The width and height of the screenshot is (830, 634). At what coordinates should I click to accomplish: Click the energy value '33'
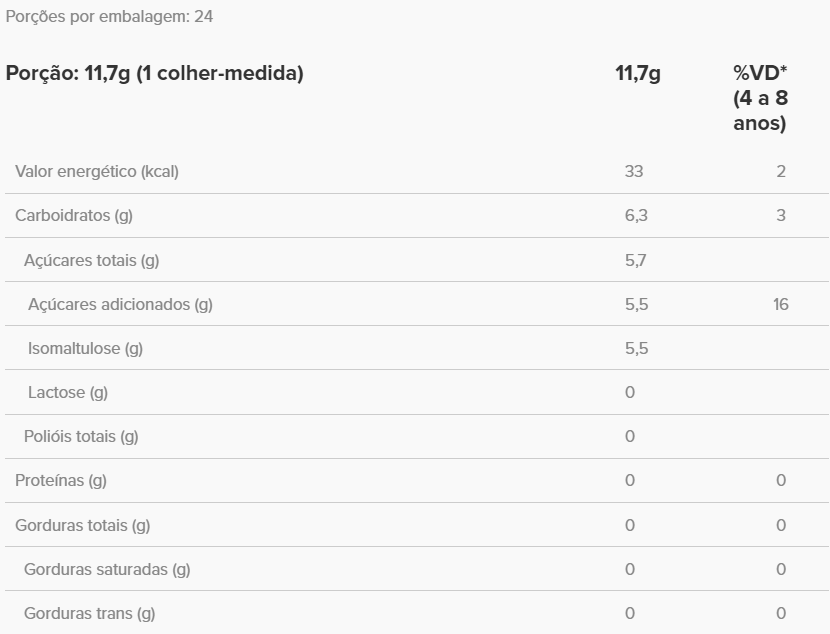click(x=634, y=171)
